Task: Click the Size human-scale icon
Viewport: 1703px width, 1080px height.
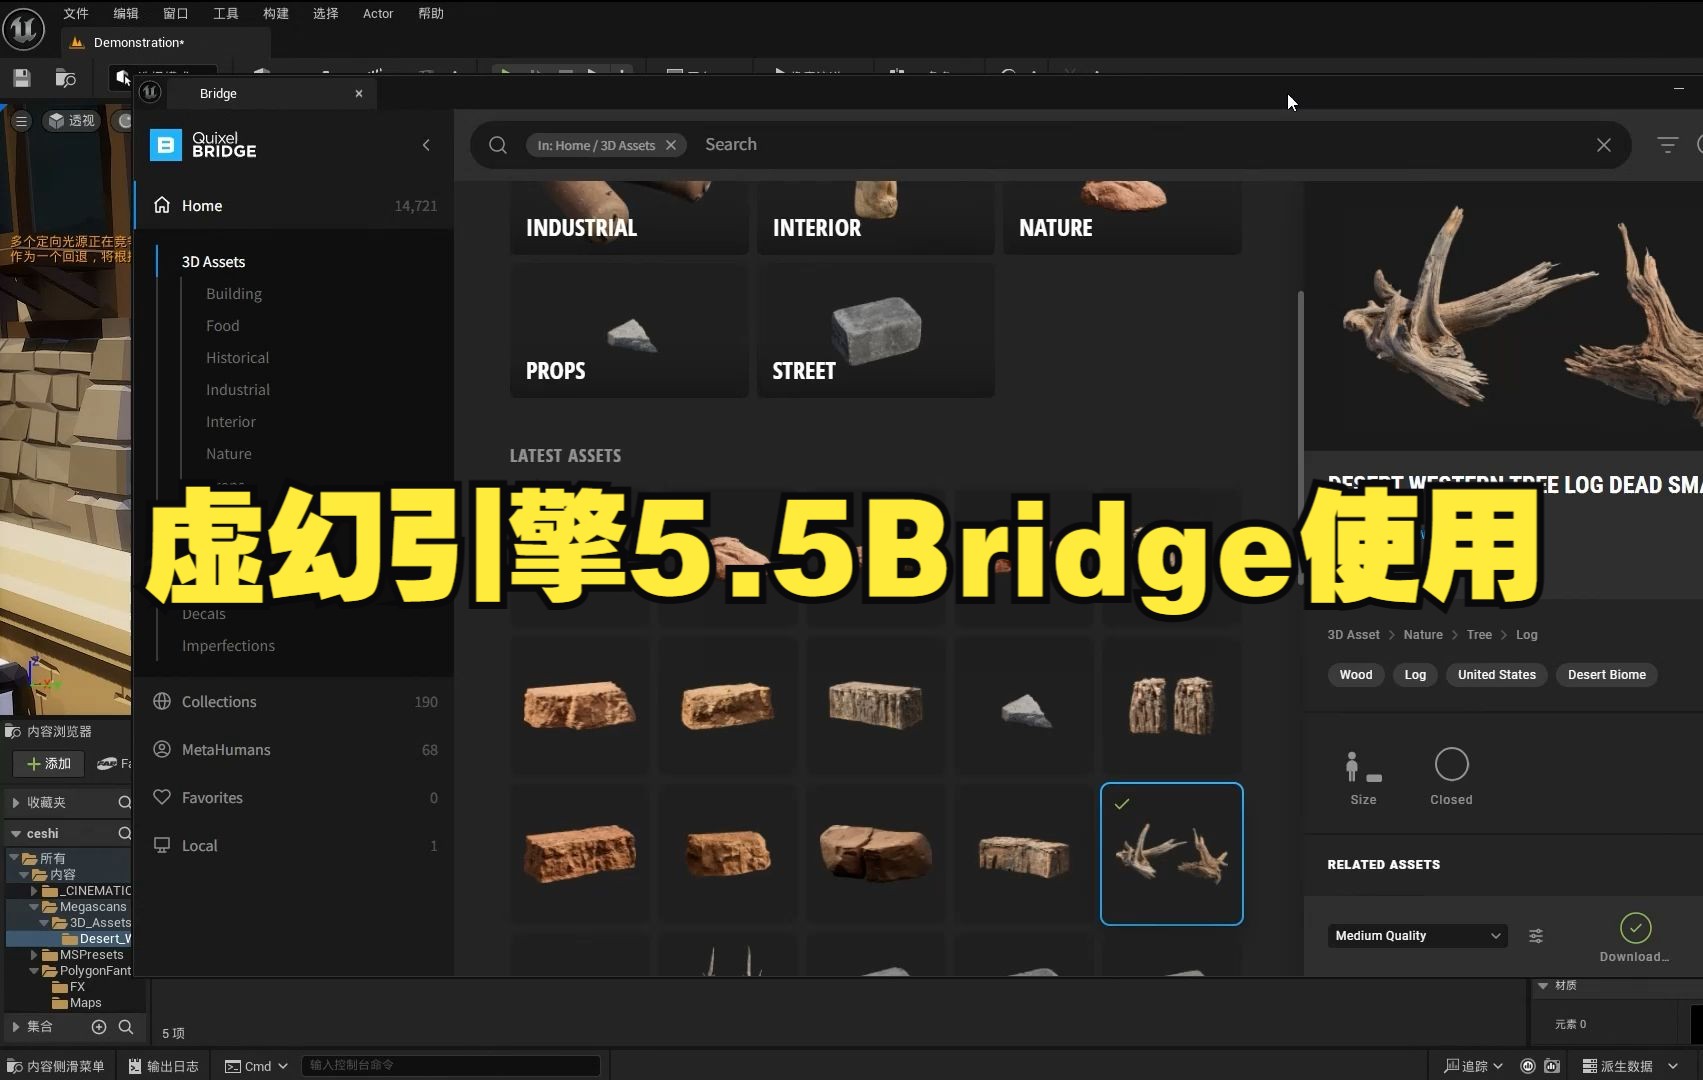Action: 1363,767
